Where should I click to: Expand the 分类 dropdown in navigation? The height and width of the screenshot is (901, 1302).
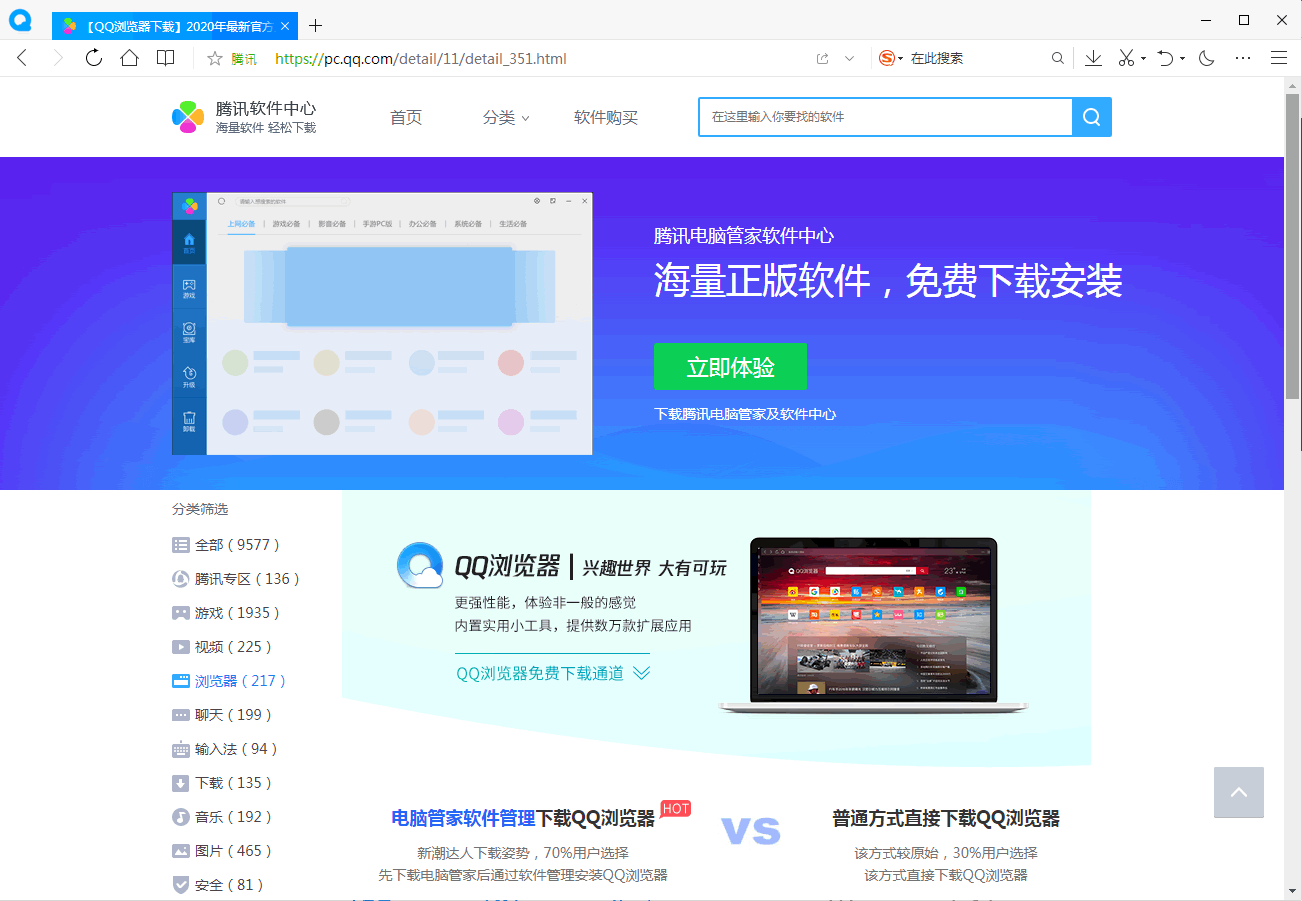[x=506, y=118]
